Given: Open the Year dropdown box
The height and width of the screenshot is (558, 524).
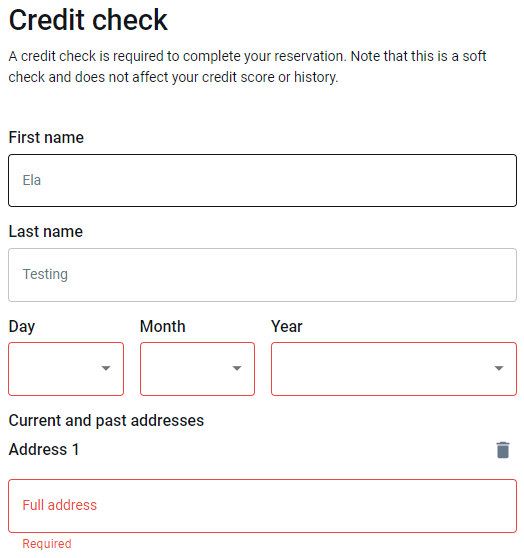Looking at the screenshot, I should coord(394,369).
